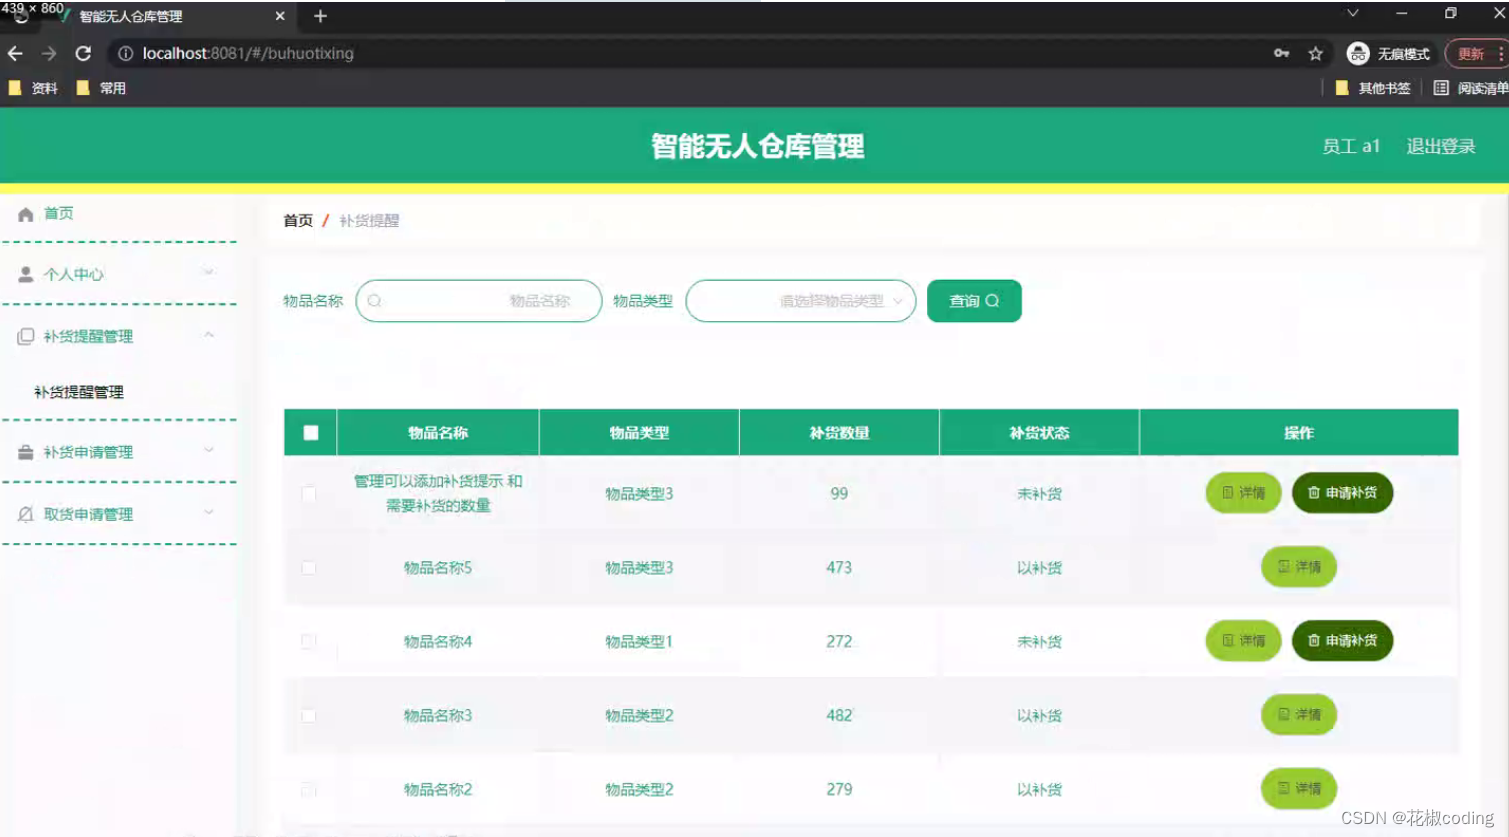Select the person icon next to 个人中心
Image resolution: width=1509 pixels, height=837 pixels.
point(24,273)
